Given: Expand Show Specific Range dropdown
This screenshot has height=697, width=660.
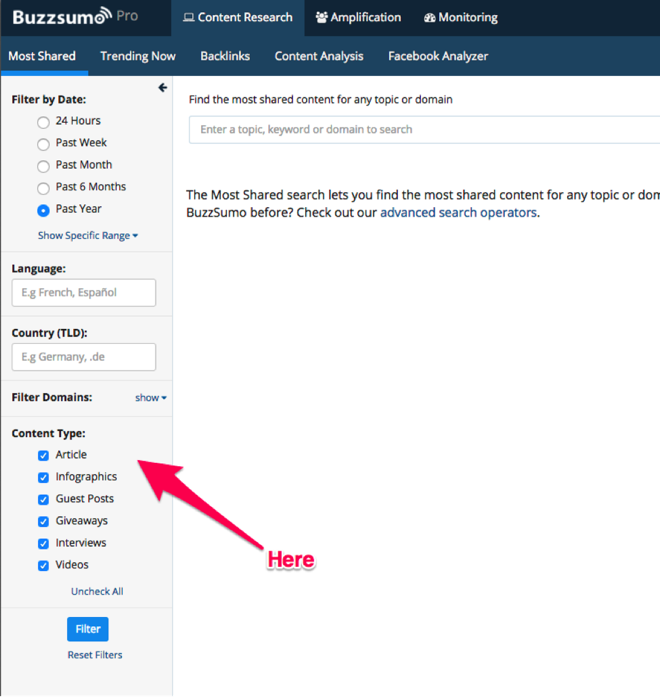Looking at the screenshot, I should pyautogui.click(x=88, y=236).
